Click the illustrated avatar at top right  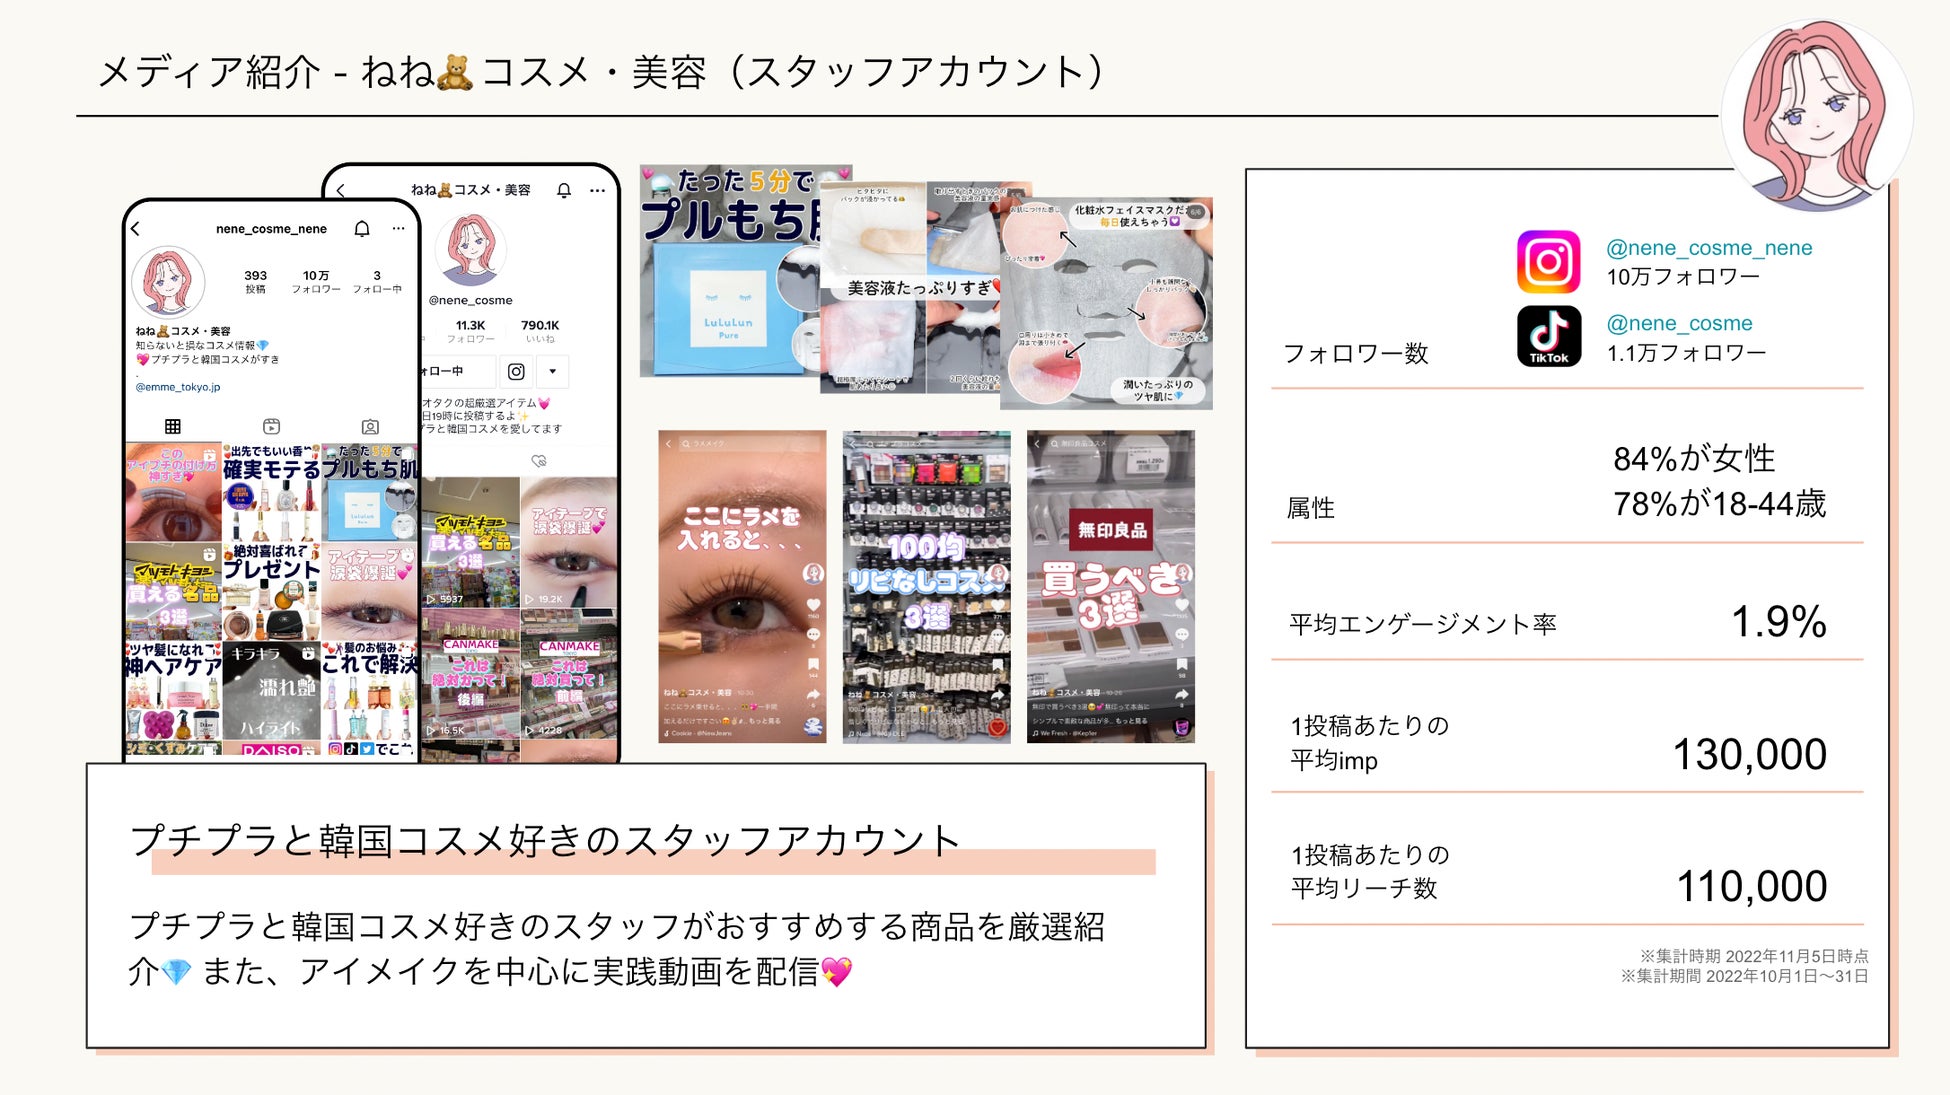1816,113
